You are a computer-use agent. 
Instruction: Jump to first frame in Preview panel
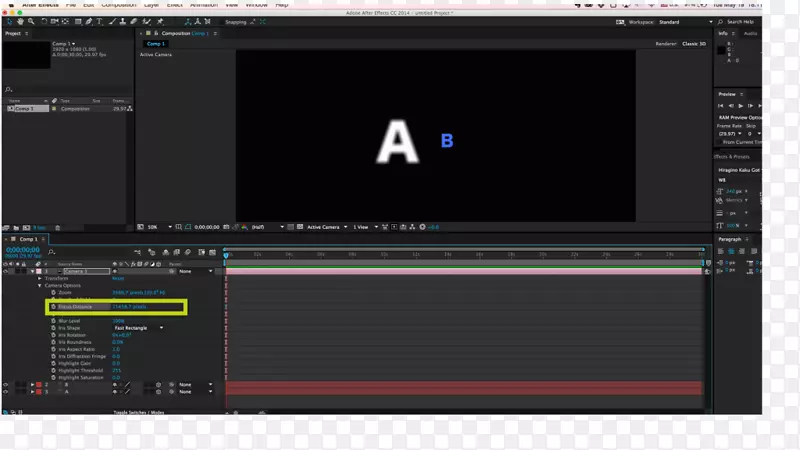[x=721, y=106]
